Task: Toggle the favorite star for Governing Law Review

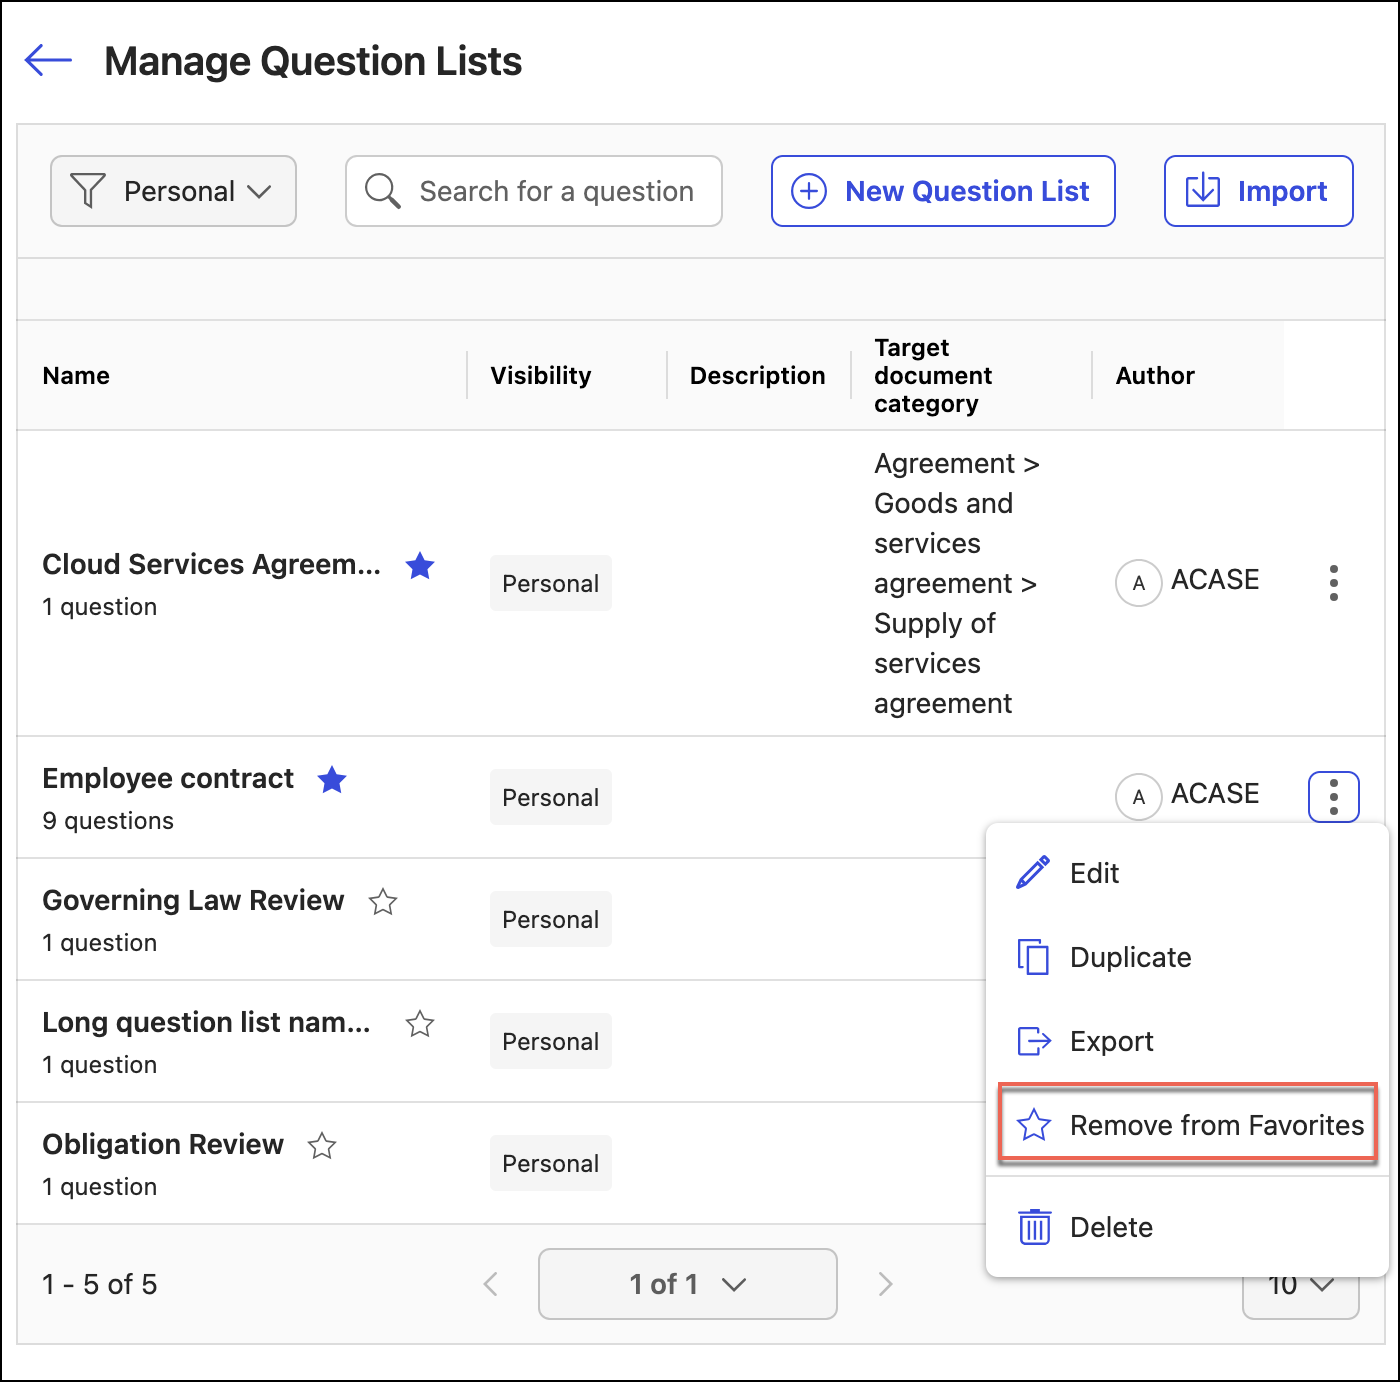Action: (x=383, y=902)
